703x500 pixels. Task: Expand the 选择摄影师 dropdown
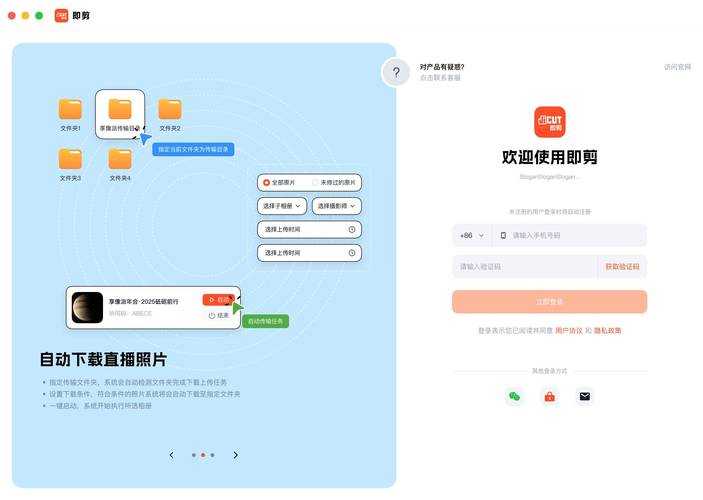[x=337, y=206]
